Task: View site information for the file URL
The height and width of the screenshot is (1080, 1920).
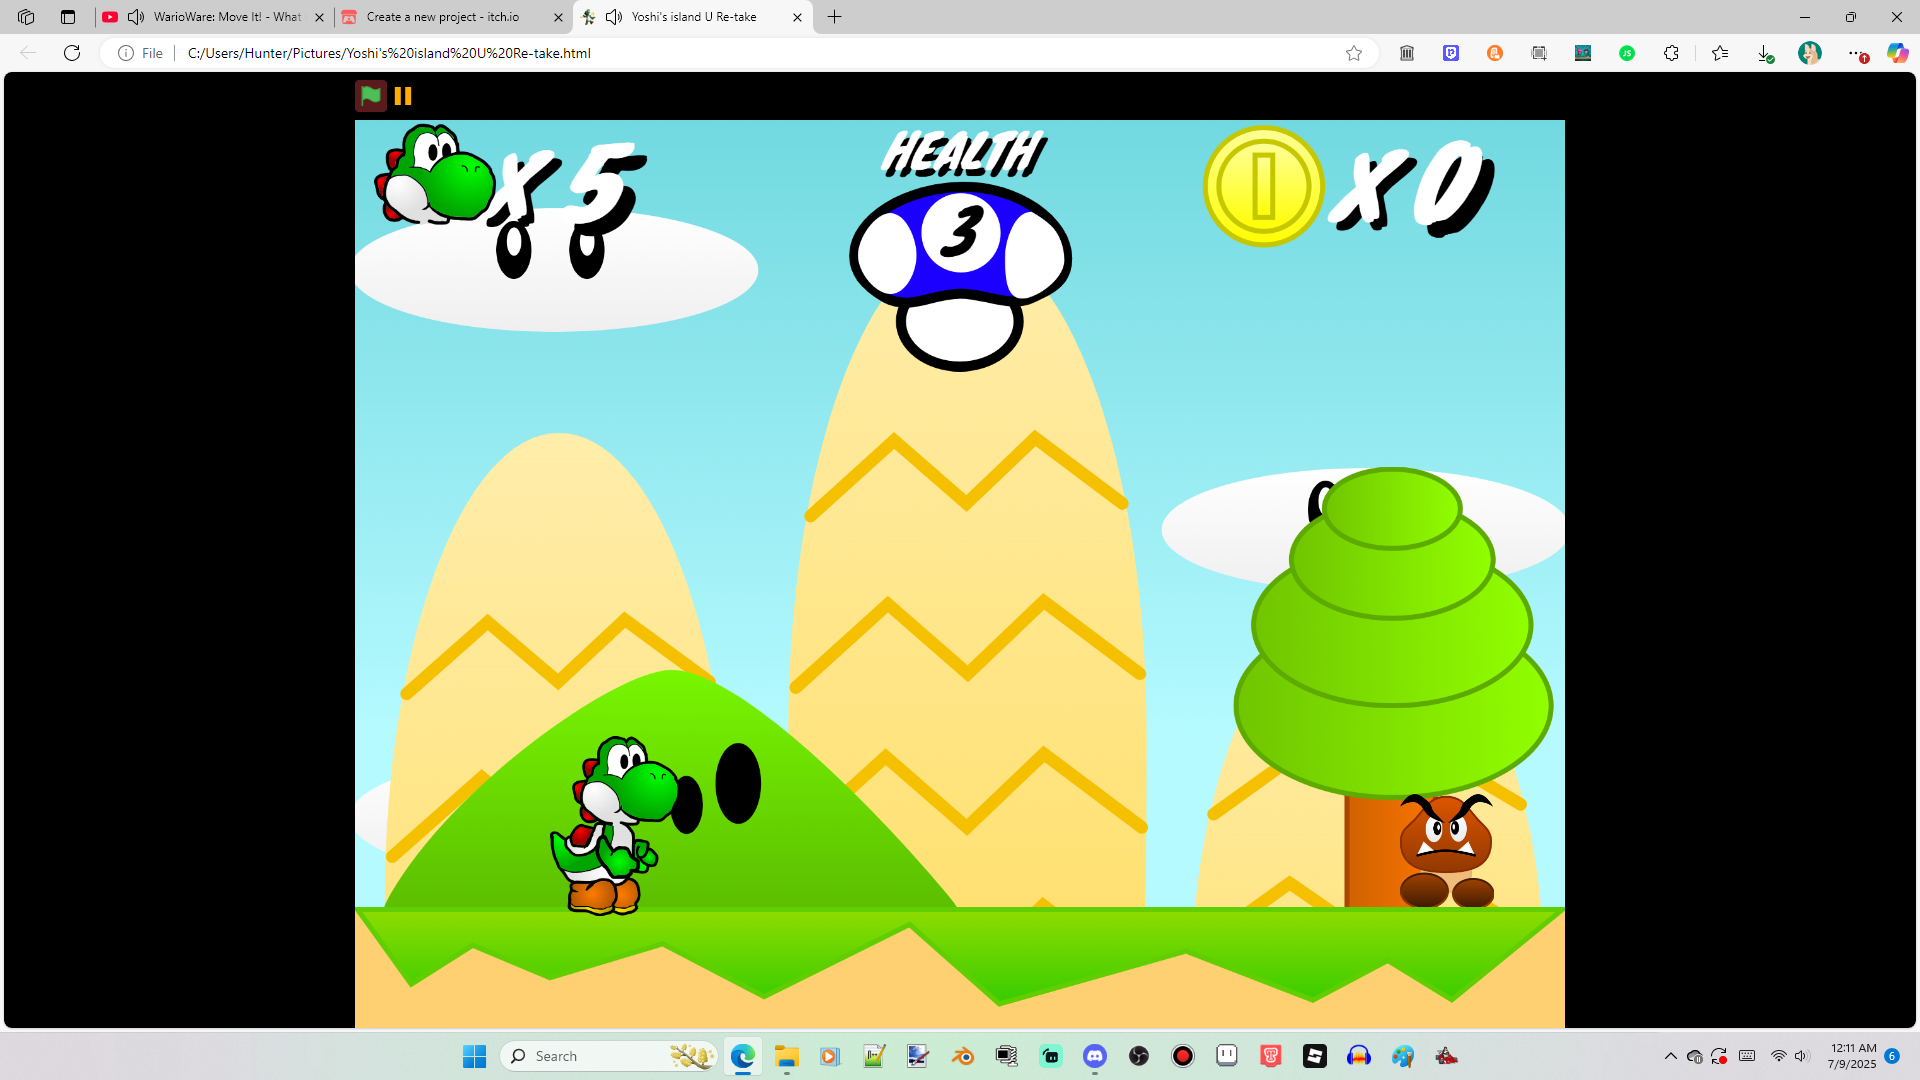Action: point(140,53)
